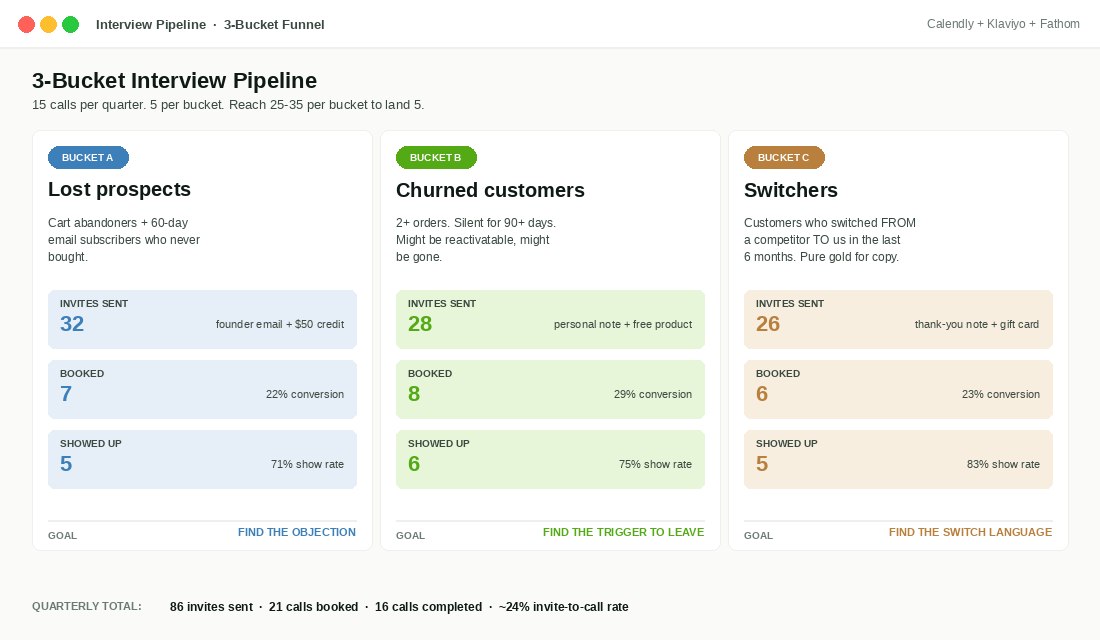Click 'thank-you note + gift card' note
The width and height of the screenshot is (1100, 640).
point(977,324)
